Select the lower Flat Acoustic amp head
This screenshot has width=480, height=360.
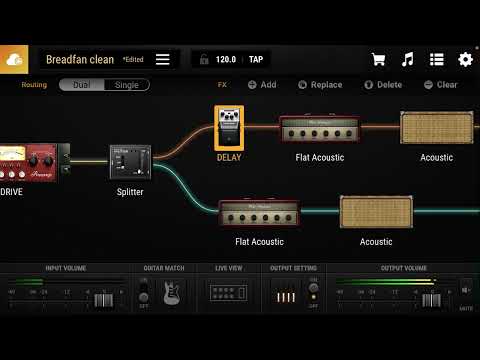coord(259,213)
